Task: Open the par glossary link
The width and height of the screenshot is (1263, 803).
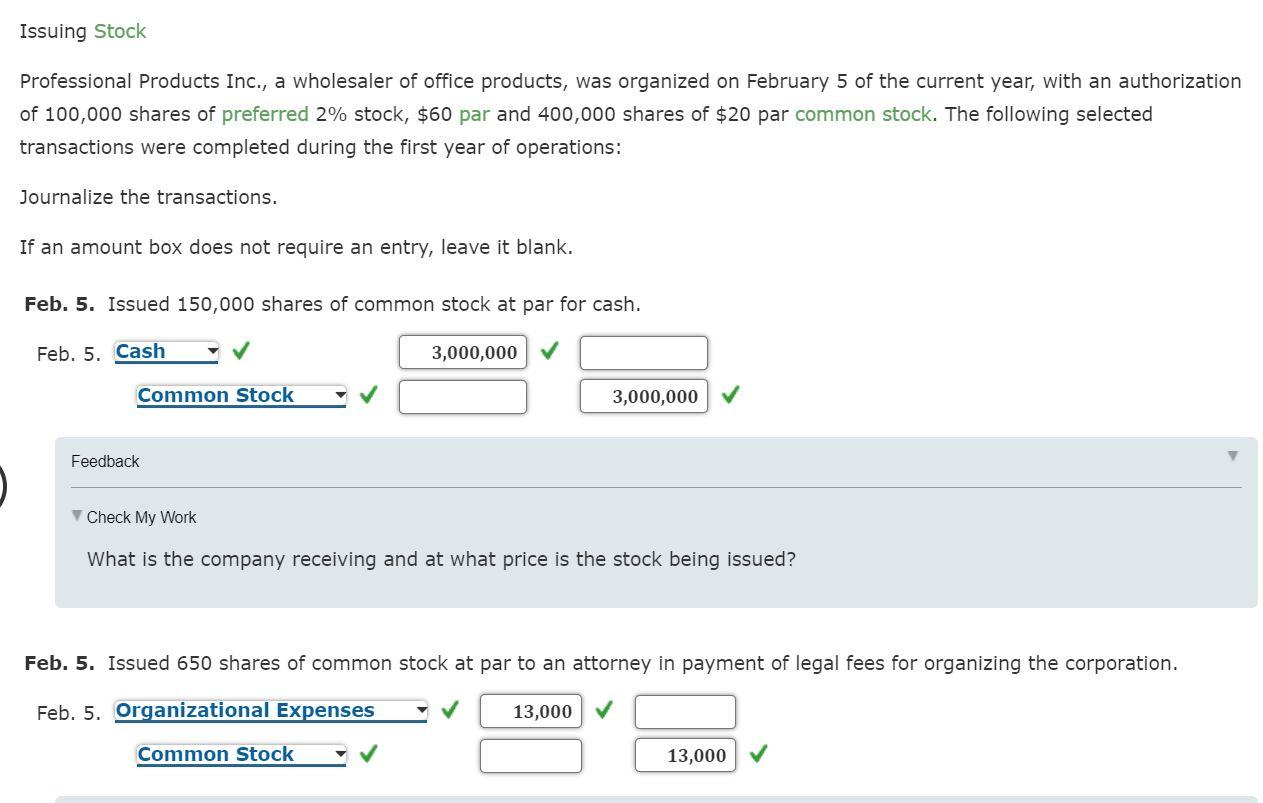Action: pyautogui.click(x=475, y=114)
